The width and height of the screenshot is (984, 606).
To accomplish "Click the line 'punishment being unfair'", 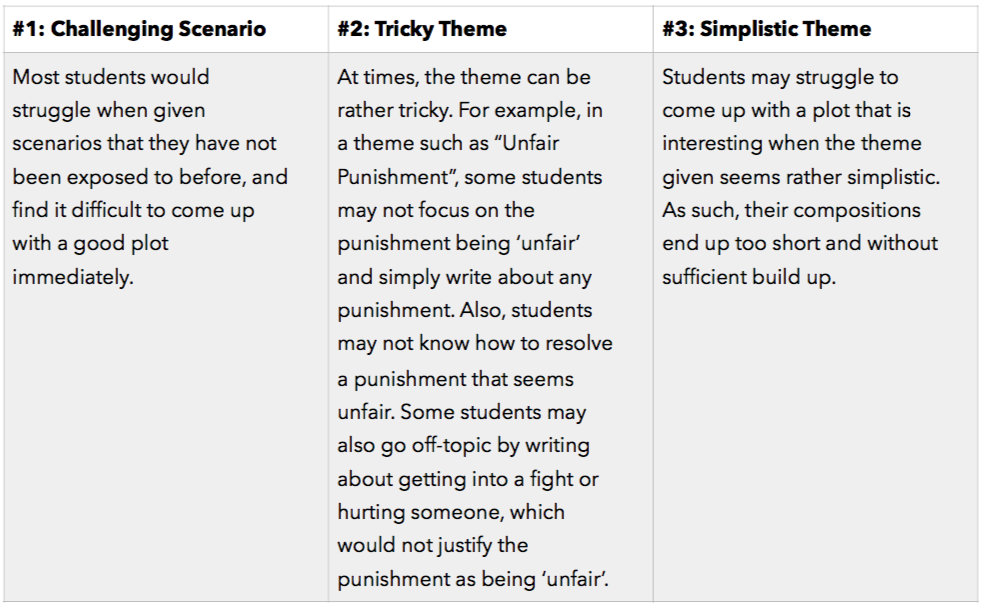I will pos(458,243).
